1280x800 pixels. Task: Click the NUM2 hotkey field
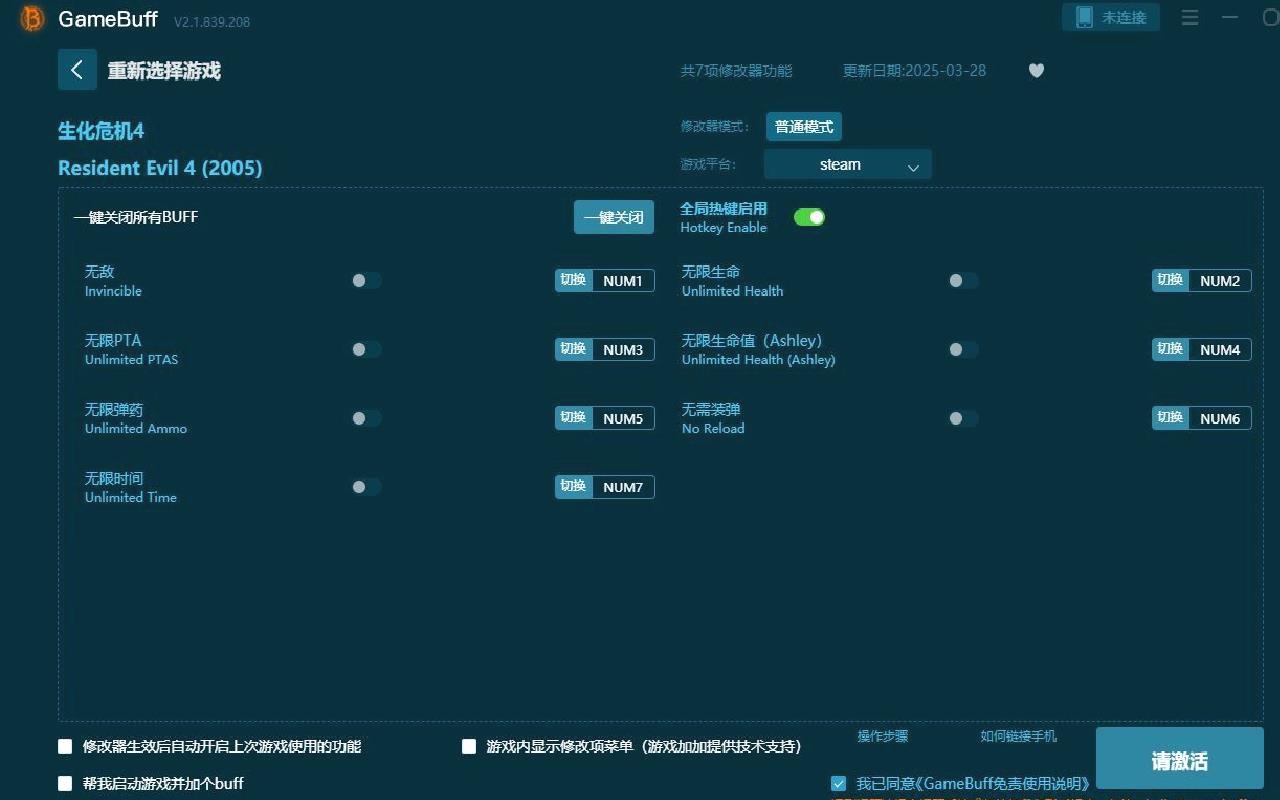[1220, 281]
